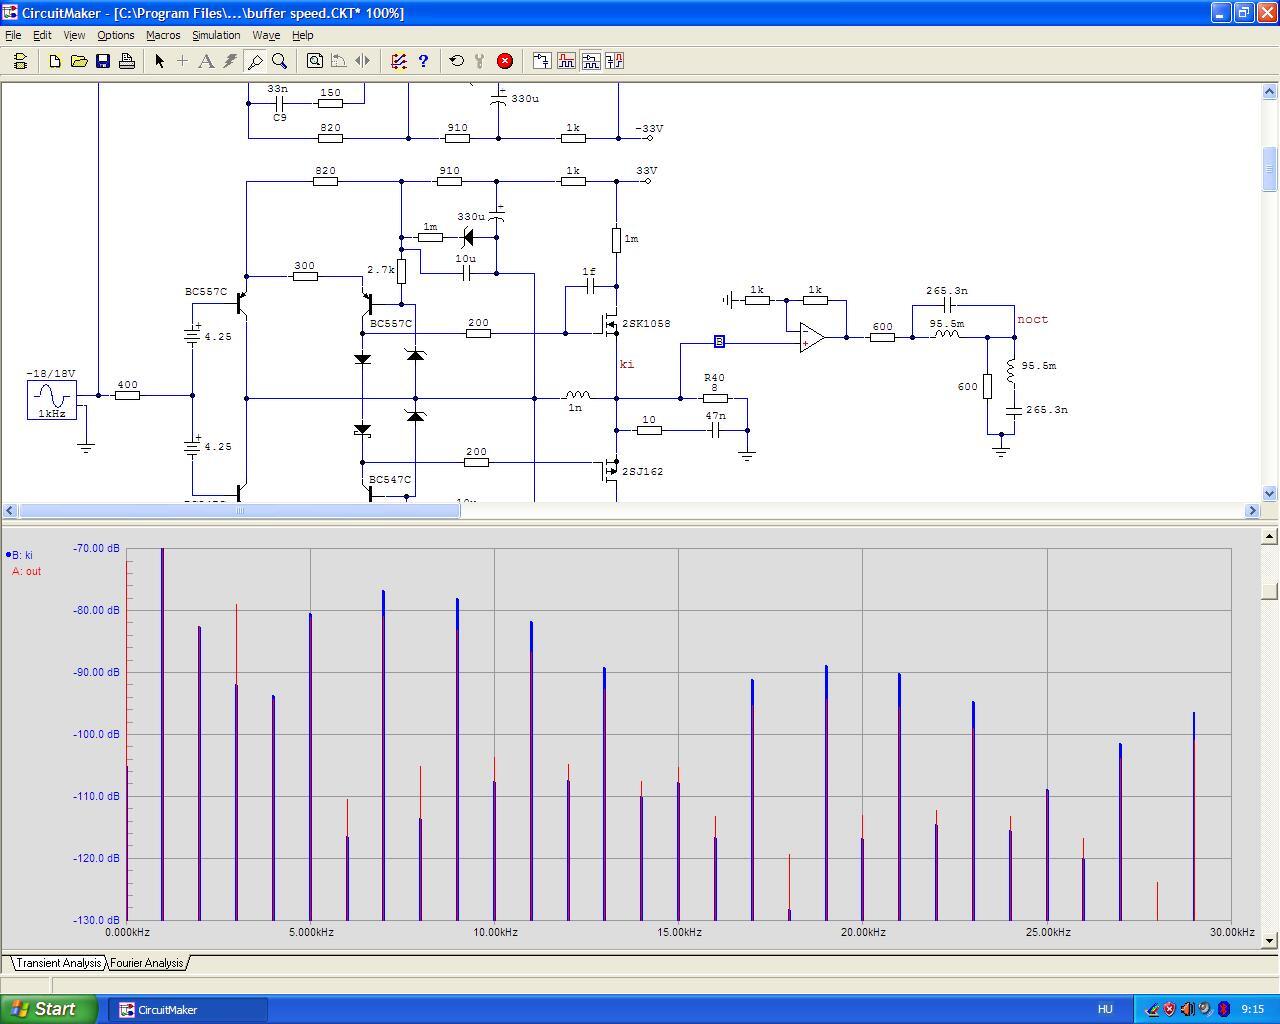Click probe marker B on schematic
1280x1024 pixels.
coord(719,342)
